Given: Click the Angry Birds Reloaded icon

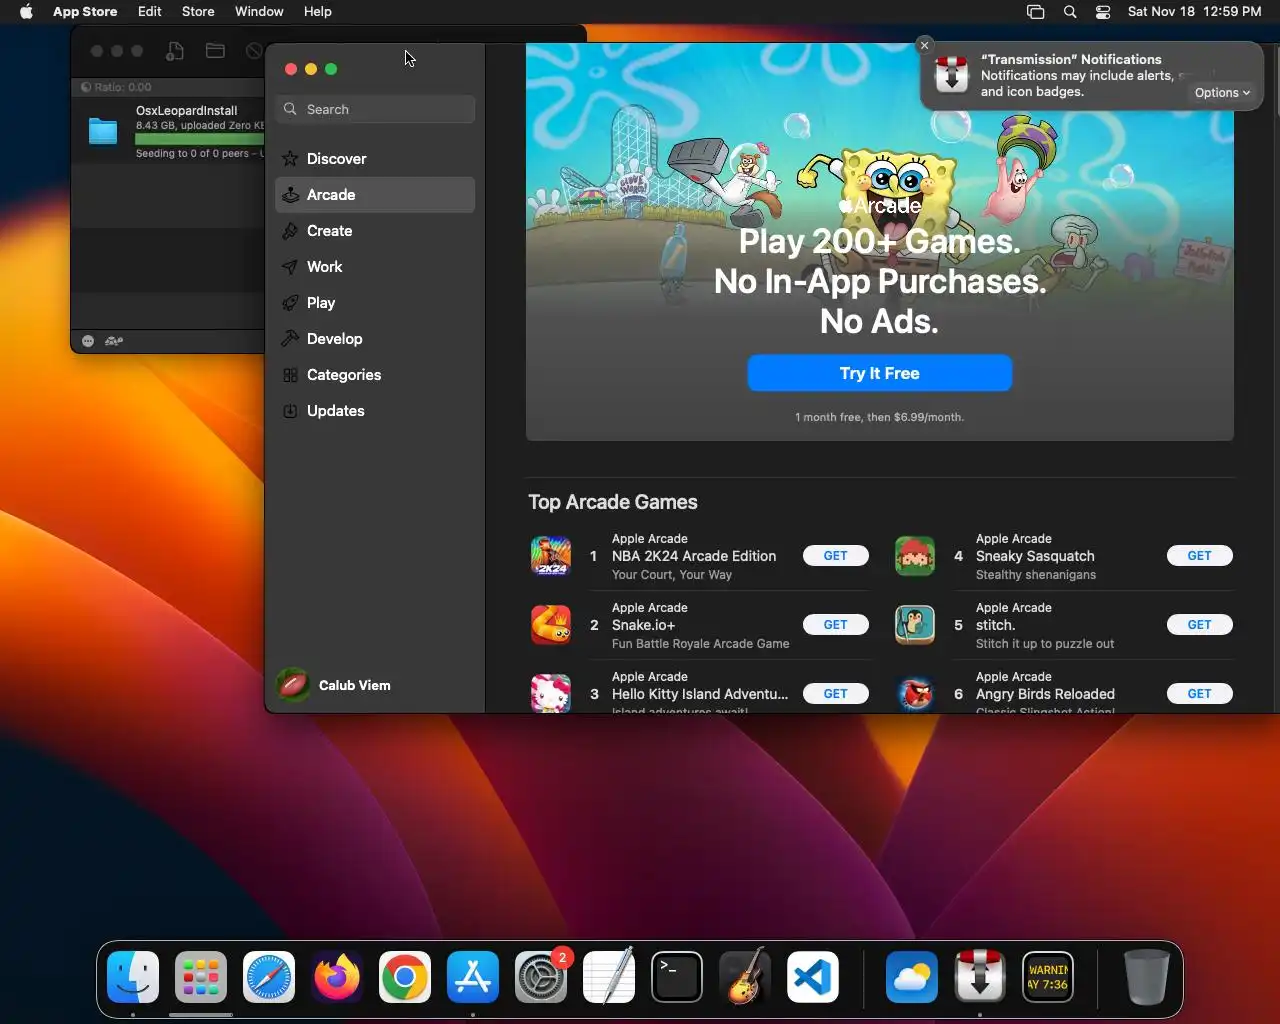Looking at the screenshot, I should click(915, 693).
